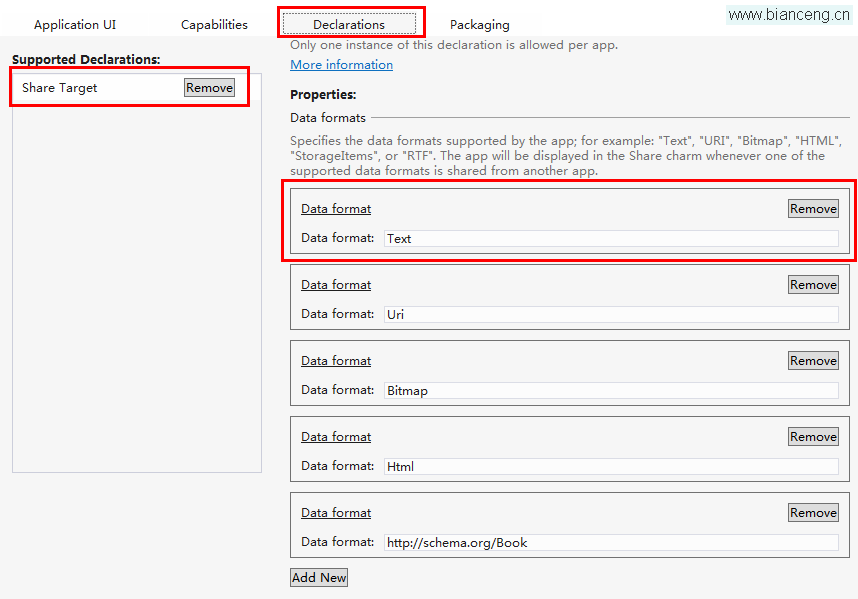Click the Bitmap data format field

point(611,391)
